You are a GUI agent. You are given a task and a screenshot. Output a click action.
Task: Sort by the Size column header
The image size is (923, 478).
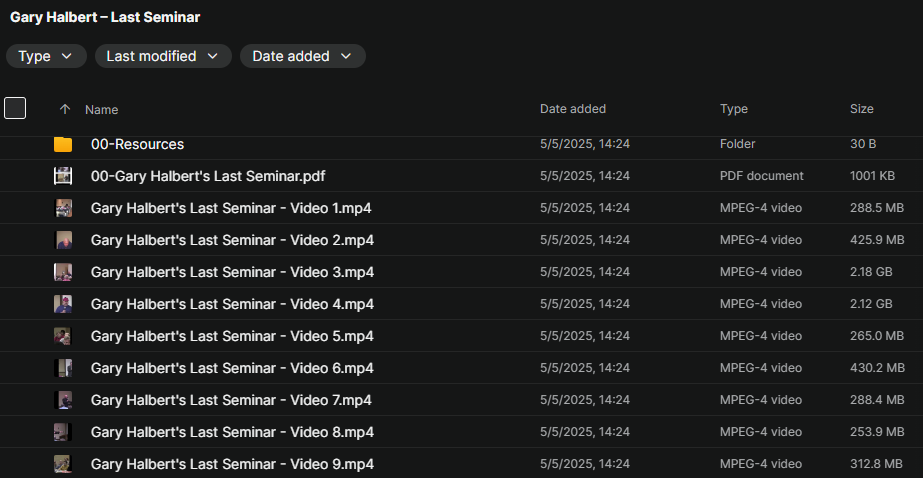click(x=862, y=109)
